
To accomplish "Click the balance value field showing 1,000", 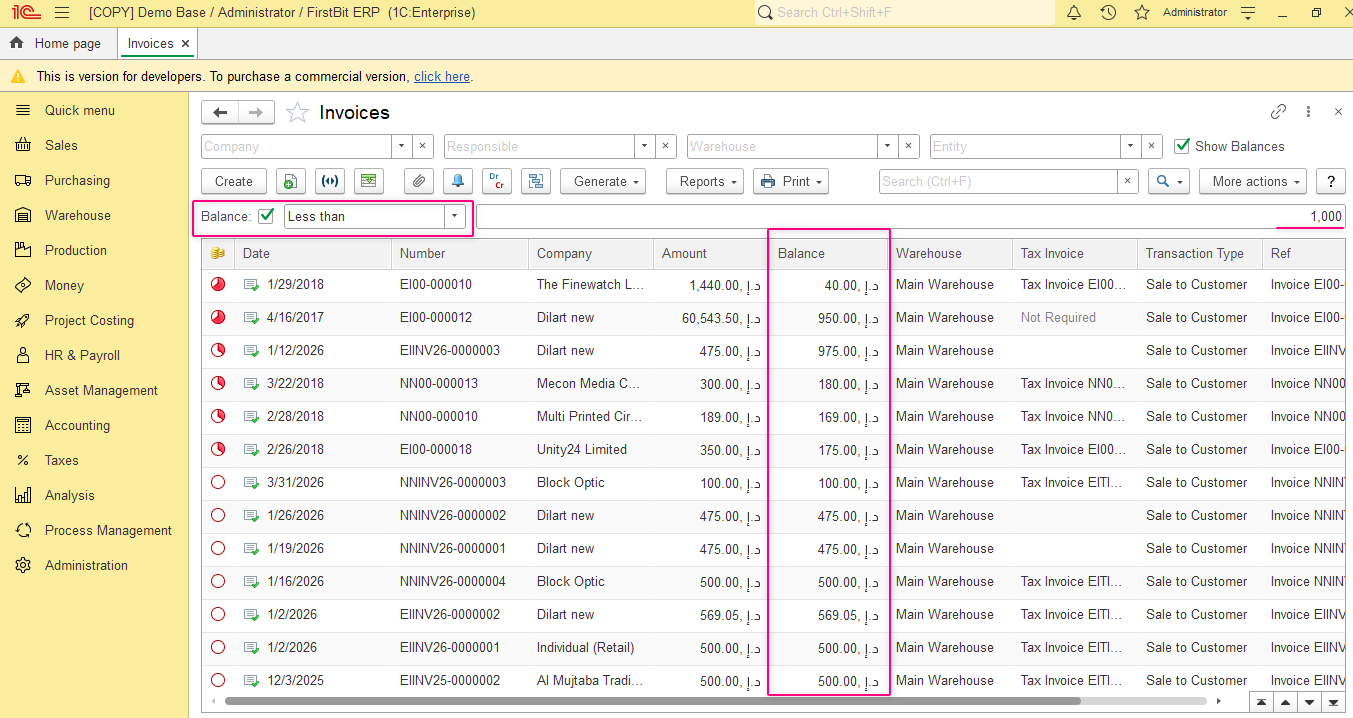I will tap(910, 216).
